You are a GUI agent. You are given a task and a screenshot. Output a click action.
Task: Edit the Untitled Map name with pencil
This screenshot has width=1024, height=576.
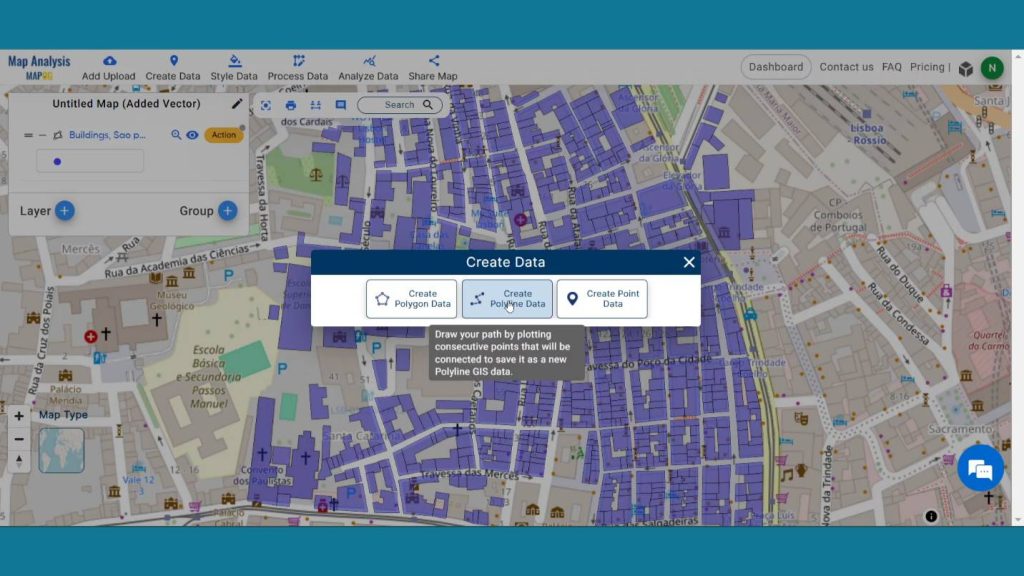click(237, 103)
